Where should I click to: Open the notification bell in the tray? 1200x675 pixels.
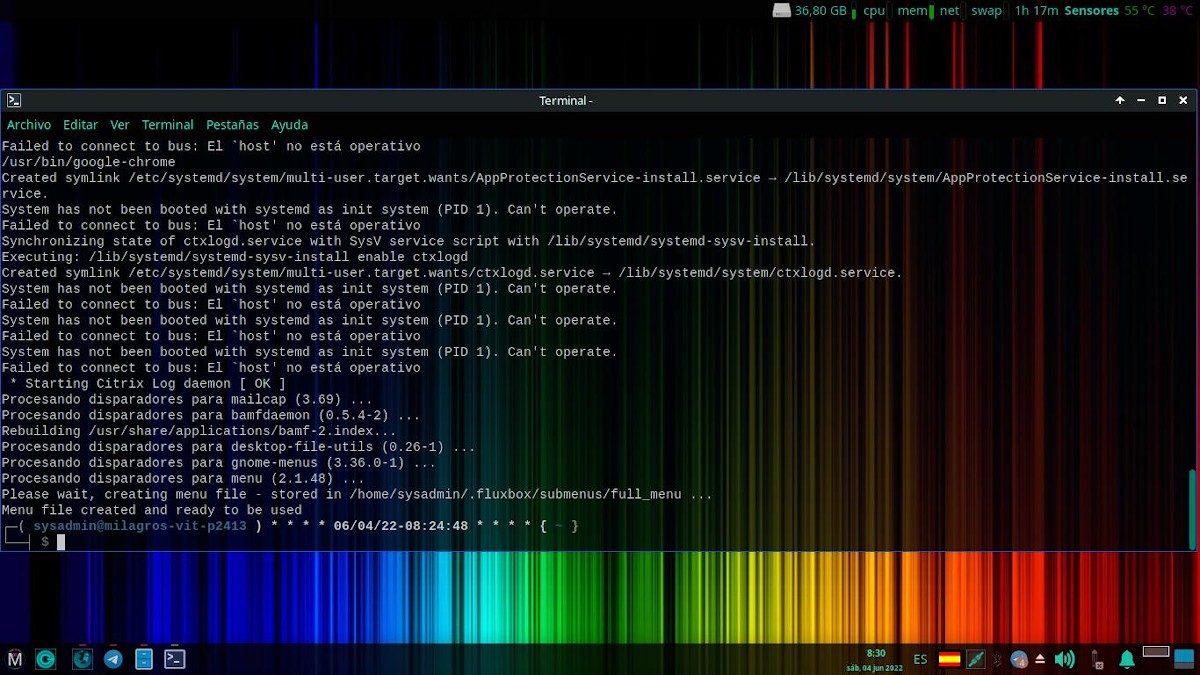click(x=1126, y=659)
